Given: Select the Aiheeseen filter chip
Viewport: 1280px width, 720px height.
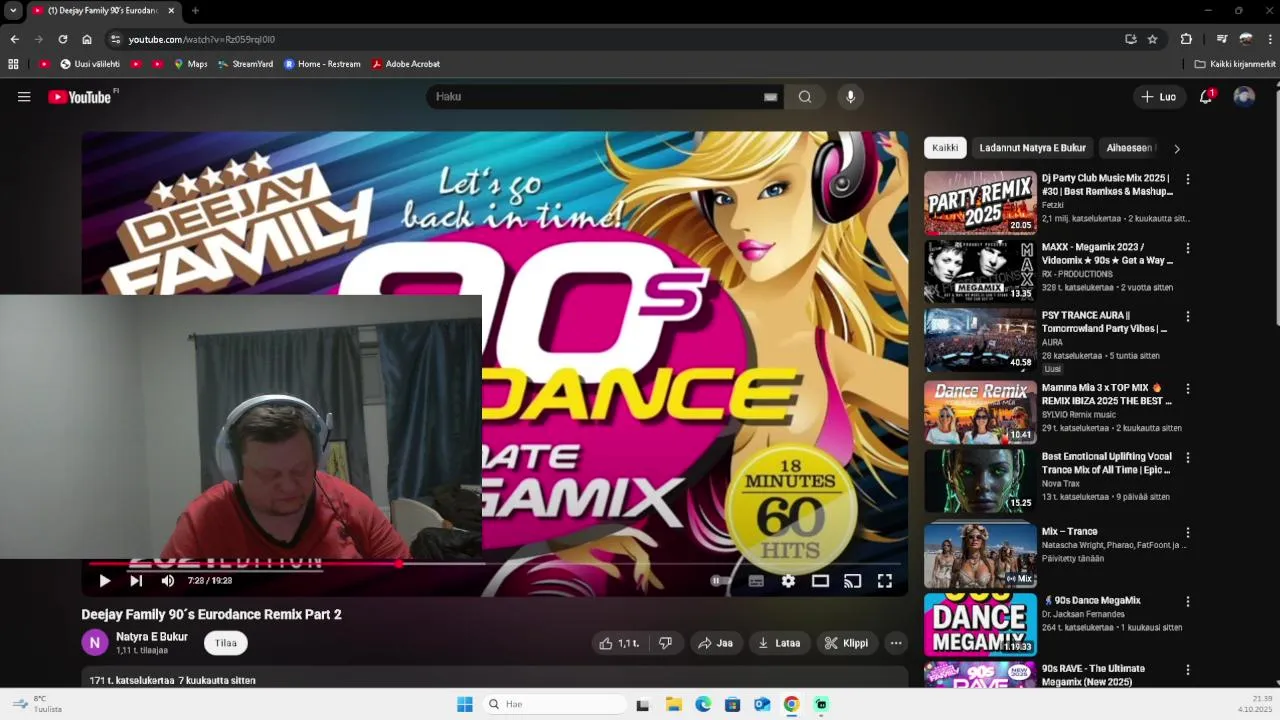Looking at the screenshot, I should (x=1129, y=148).
